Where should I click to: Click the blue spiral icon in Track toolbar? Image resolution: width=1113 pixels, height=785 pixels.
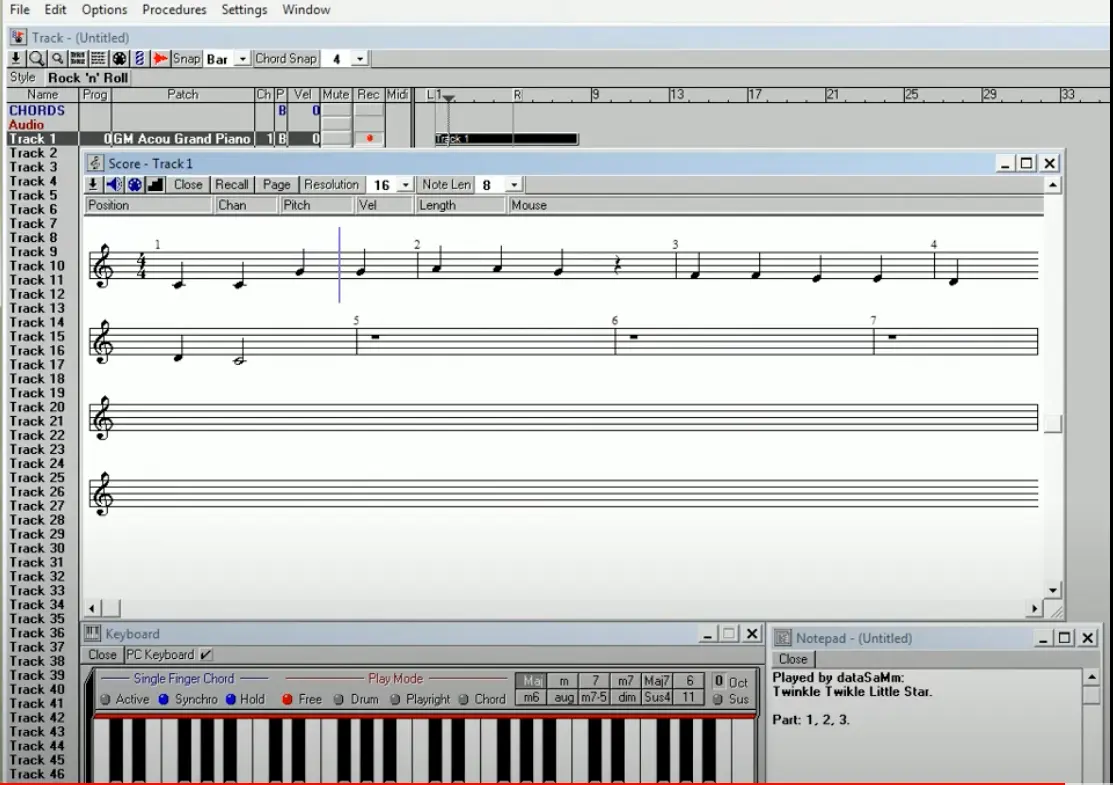tap(140, 59)
